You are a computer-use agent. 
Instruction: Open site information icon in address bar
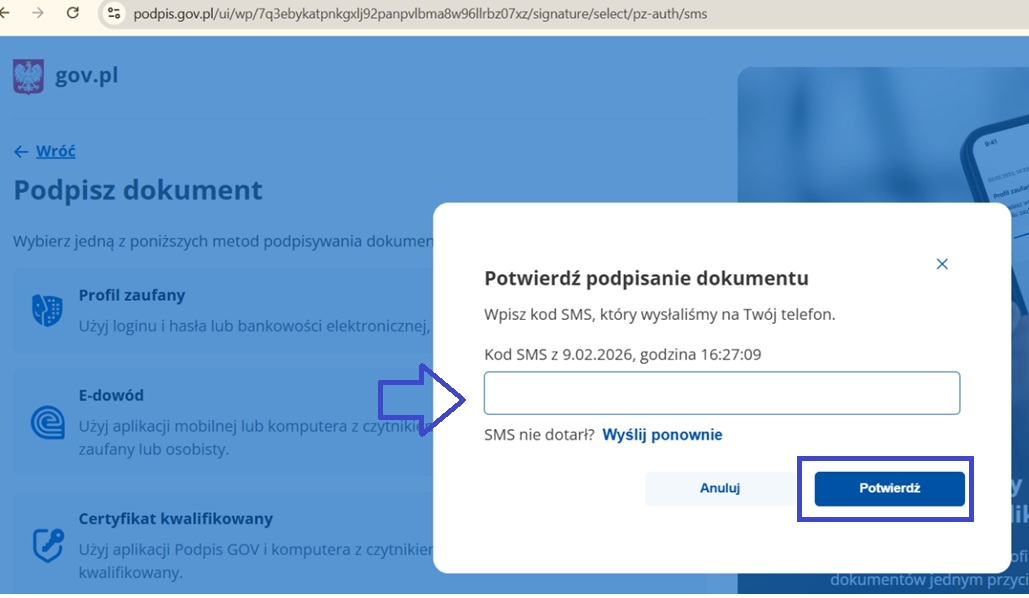(x=114, y=14)
